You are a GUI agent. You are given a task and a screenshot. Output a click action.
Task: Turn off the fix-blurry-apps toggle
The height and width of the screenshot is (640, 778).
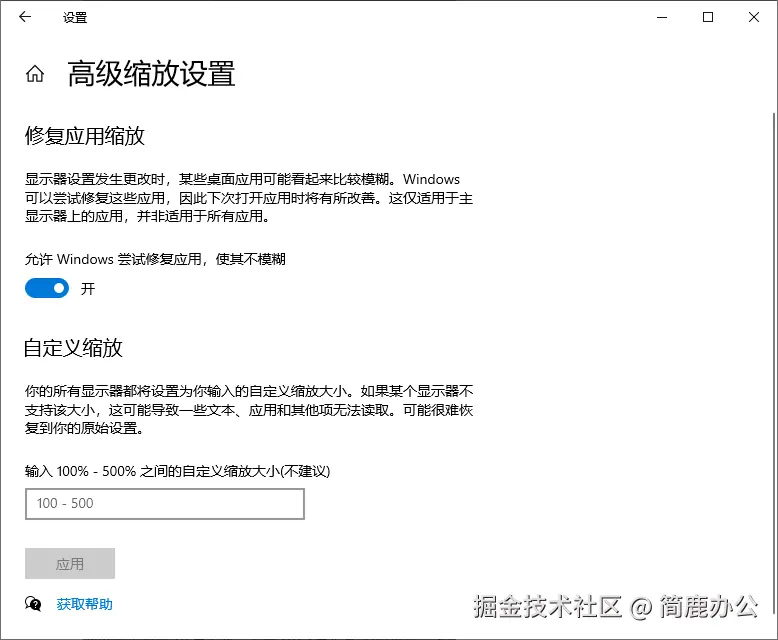tap(47, 288)
